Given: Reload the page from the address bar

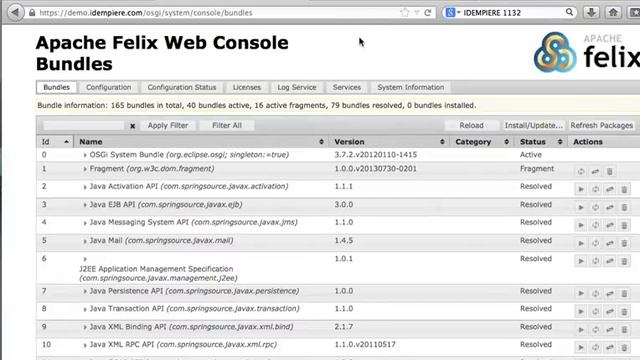Looking at the screenshot, I should 428,13.
